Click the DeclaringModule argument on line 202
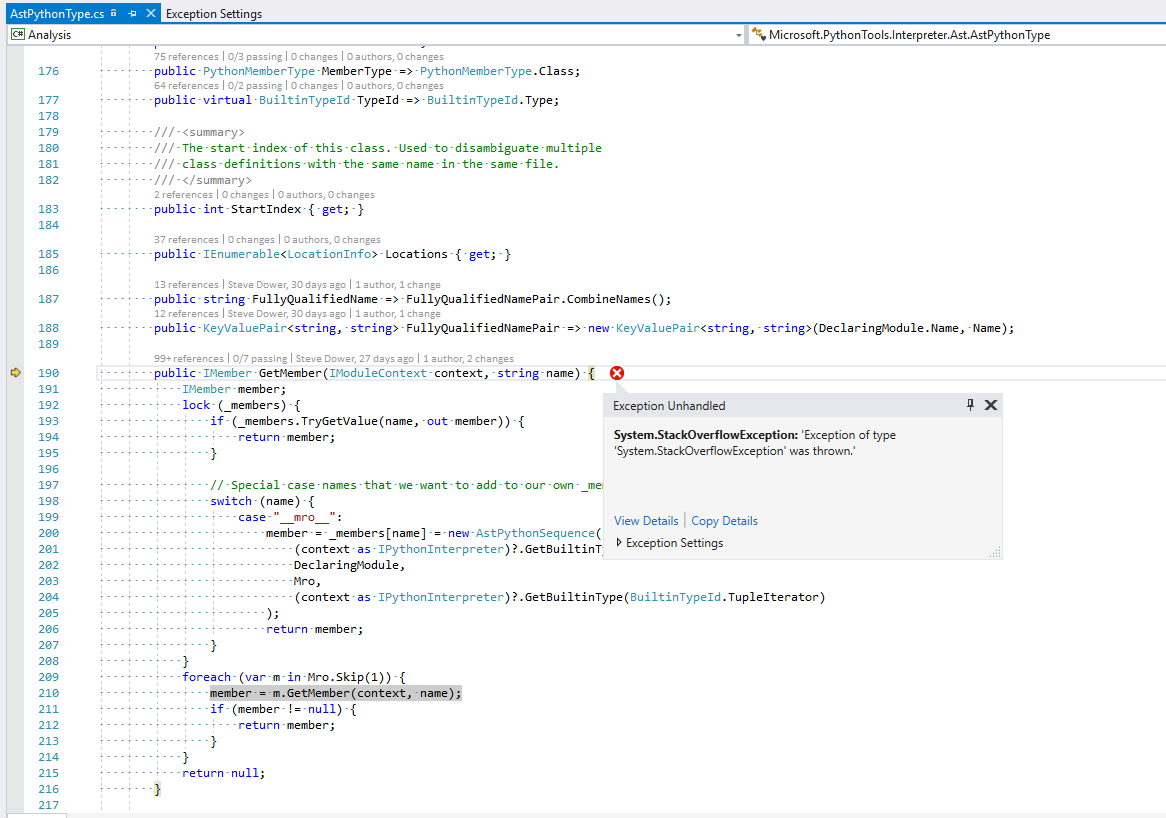 point(346,565)
